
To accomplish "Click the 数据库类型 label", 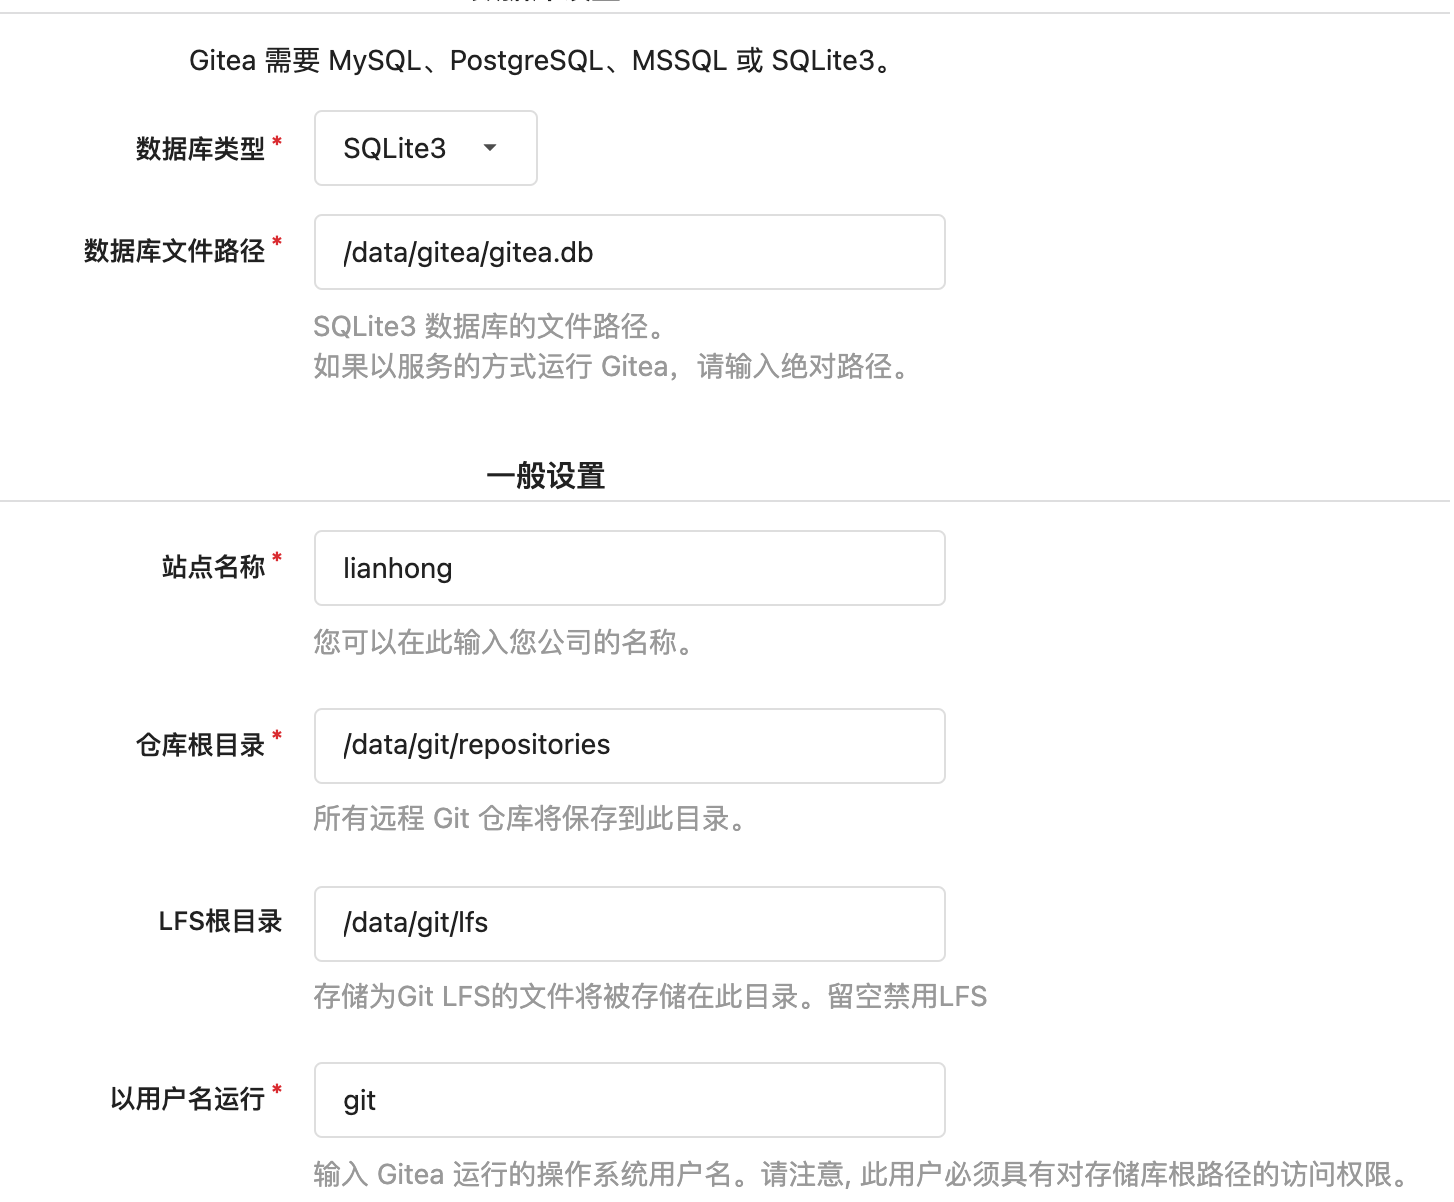I will pyautogui.click(x=200, y=149).
